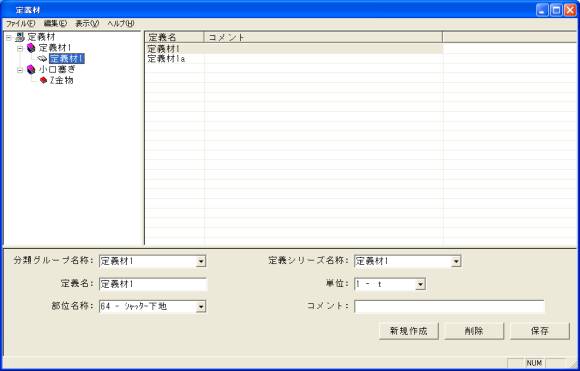Viewport: 580px width, 371px height.
Task: Open the 単位 dropdown
Action: point(420,284)
